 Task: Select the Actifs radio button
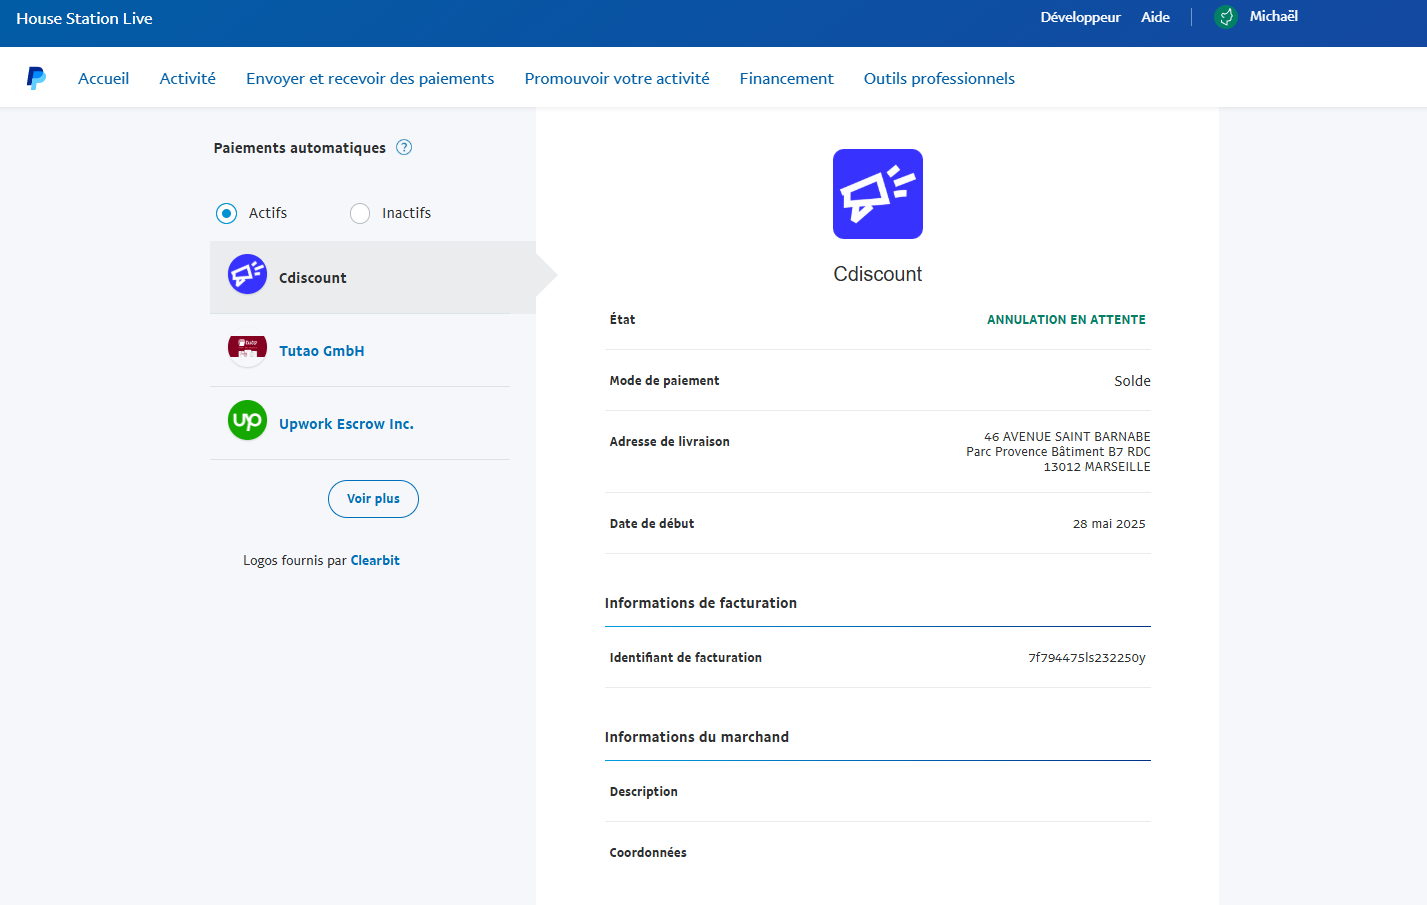click(x=226, y=213)
